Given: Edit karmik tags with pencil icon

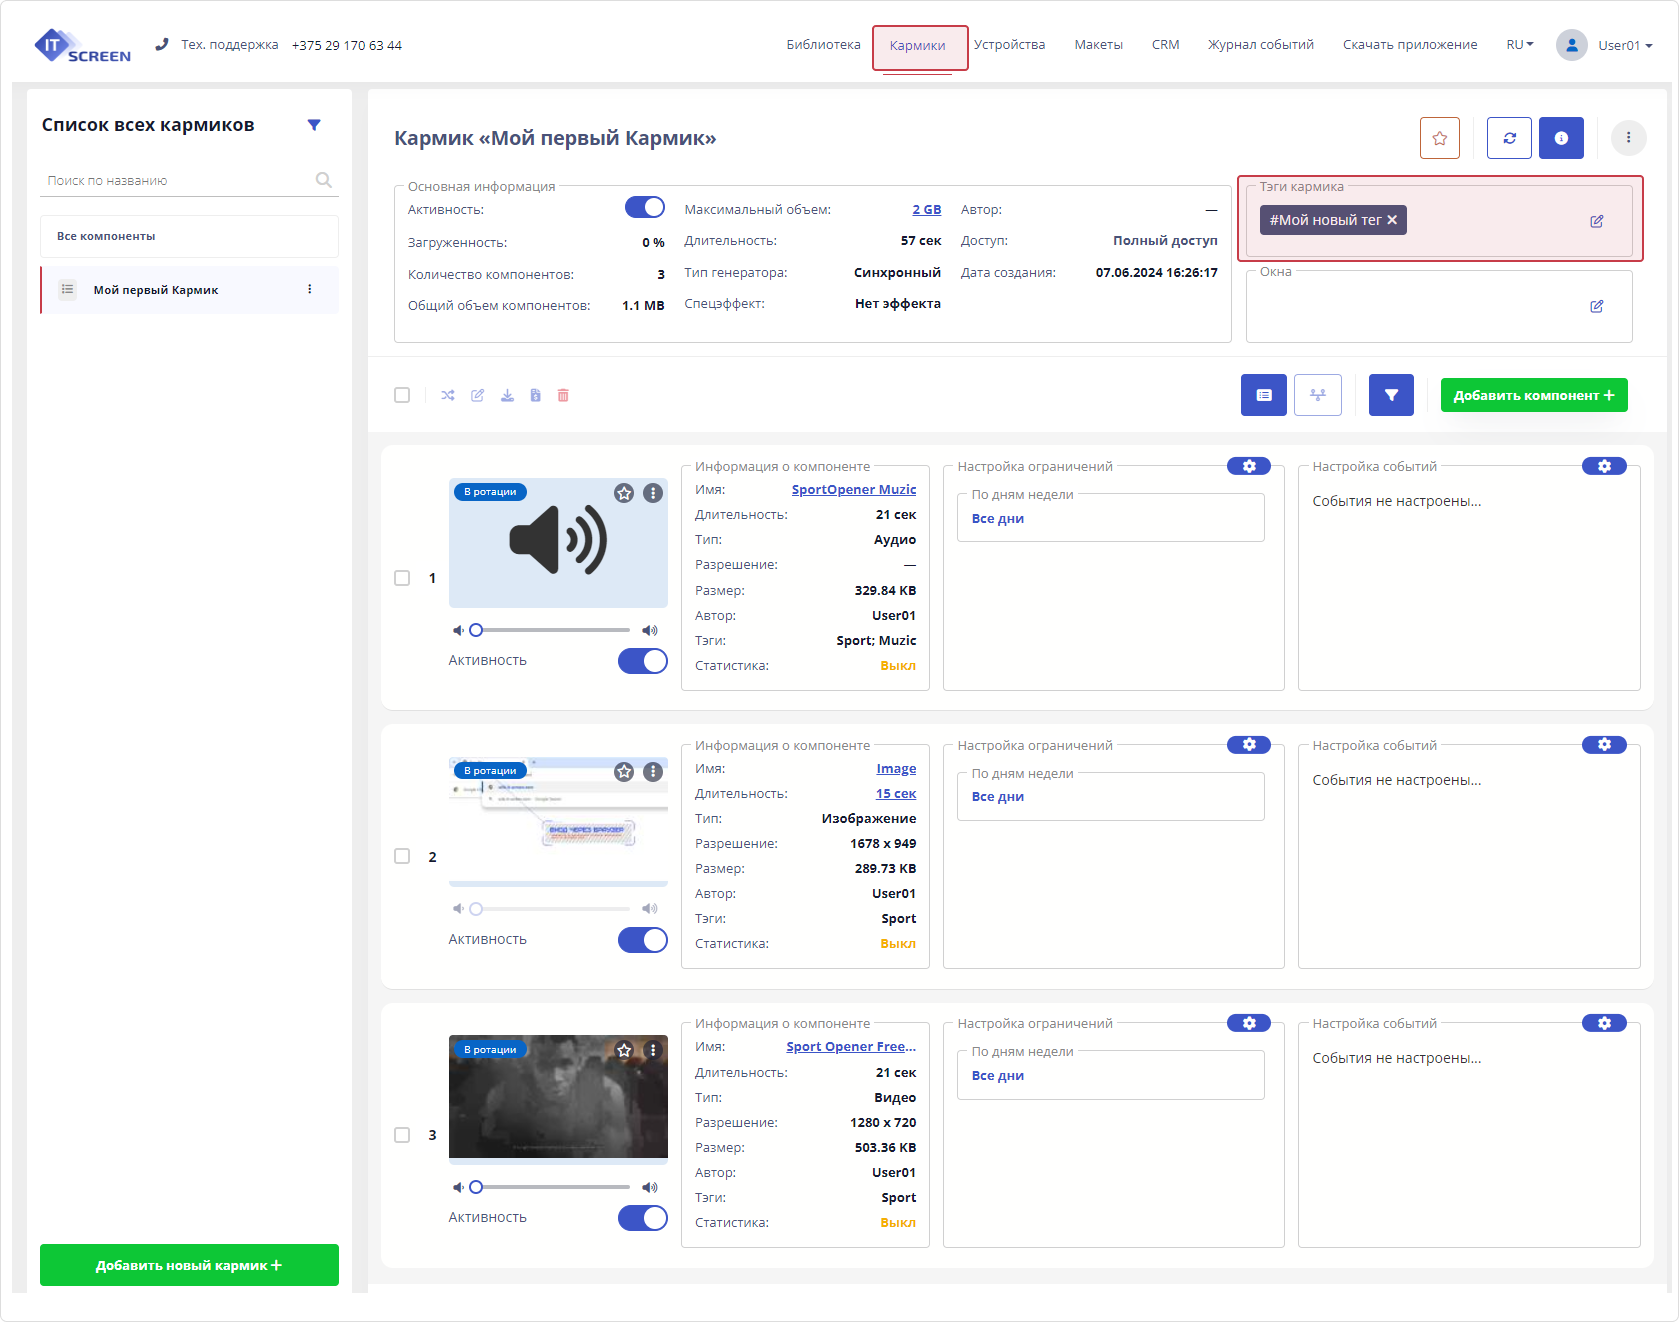Looking at the screenshot, I should coord(1596,221).
